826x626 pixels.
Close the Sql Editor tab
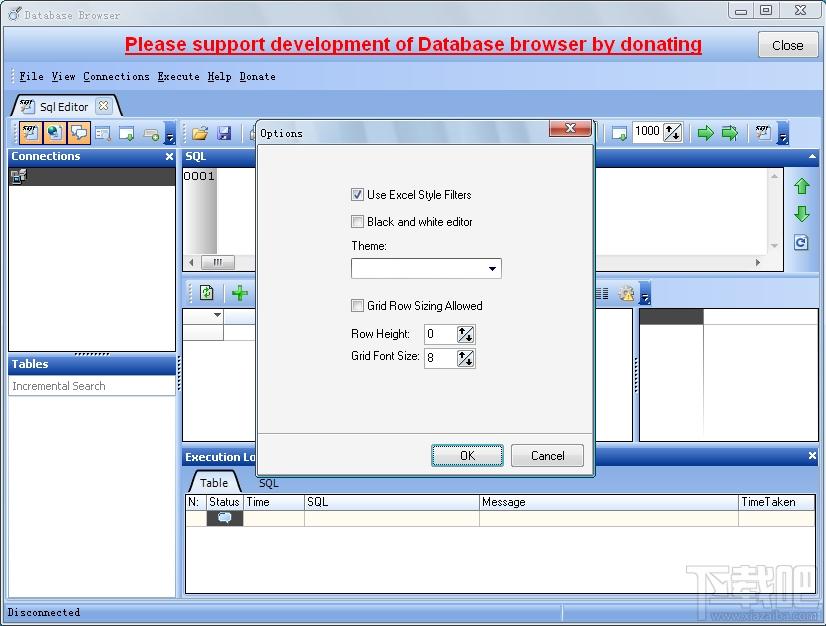pyautogui.click(x=104, y=106)
